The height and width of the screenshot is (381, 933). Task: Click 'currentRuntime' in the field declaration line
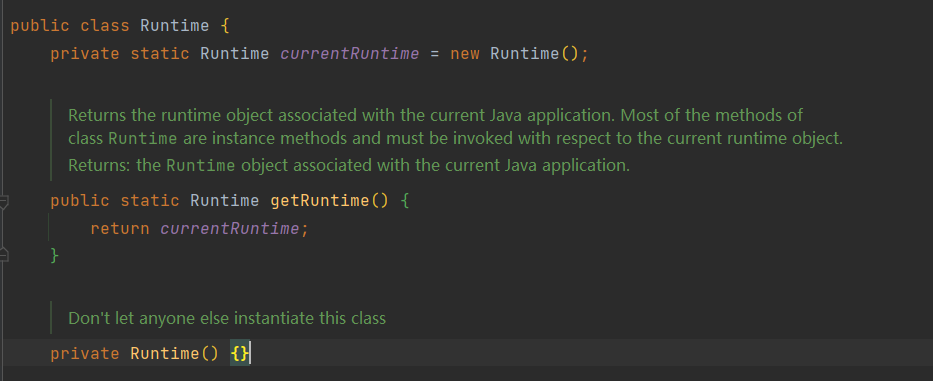click(350, 54)
